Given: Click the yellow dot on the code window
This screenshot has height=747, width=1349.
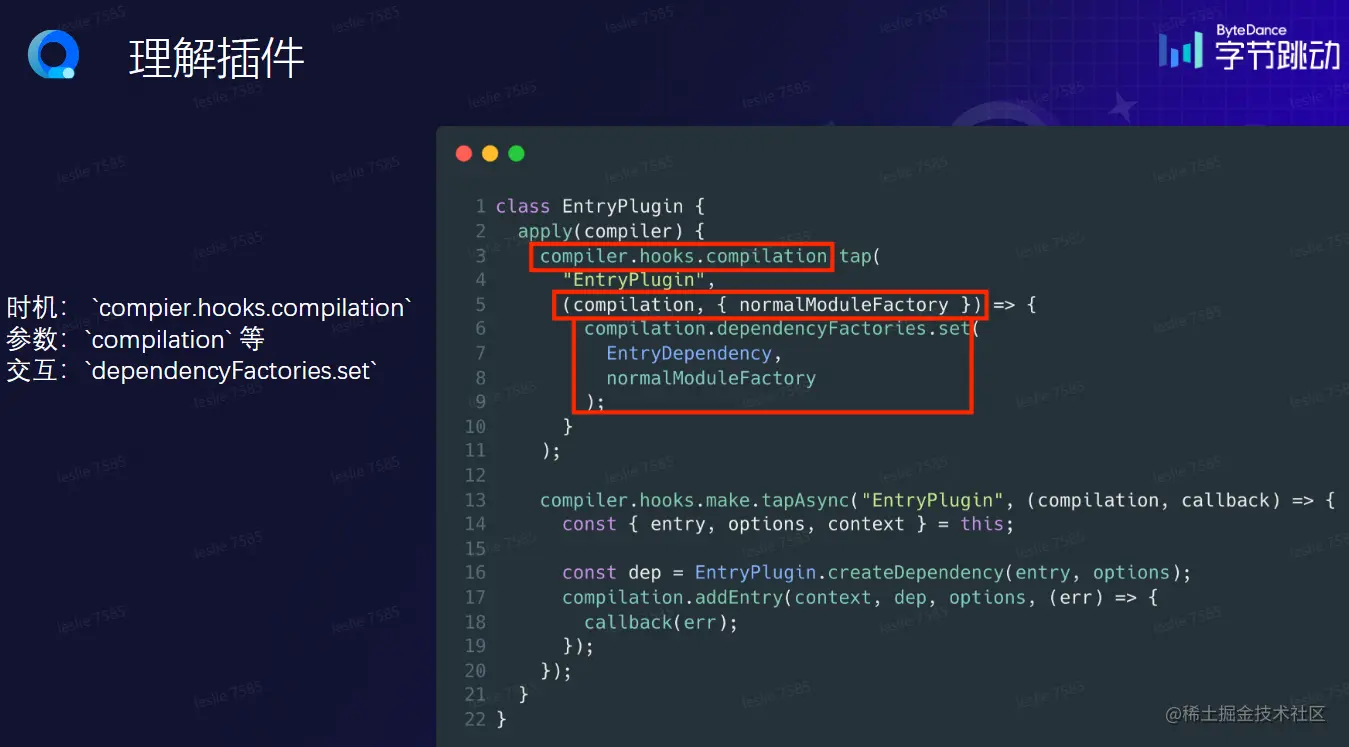Looking at the screenshot, I should [x=490, y=153].
